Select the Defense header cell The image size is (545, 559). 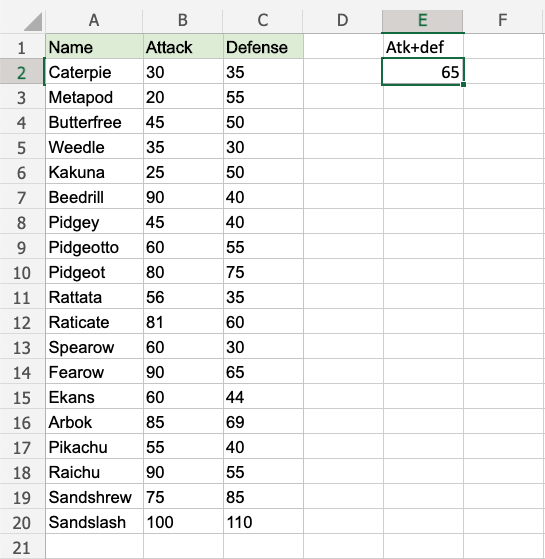pyautogui.click(x=263, y=47)
